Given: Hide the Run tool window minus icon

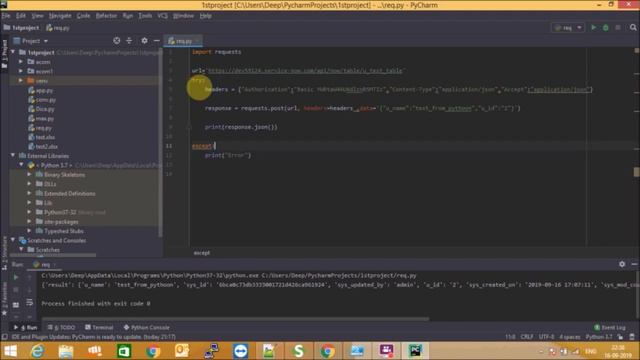Looking at the screenshot, I should 634,264.
